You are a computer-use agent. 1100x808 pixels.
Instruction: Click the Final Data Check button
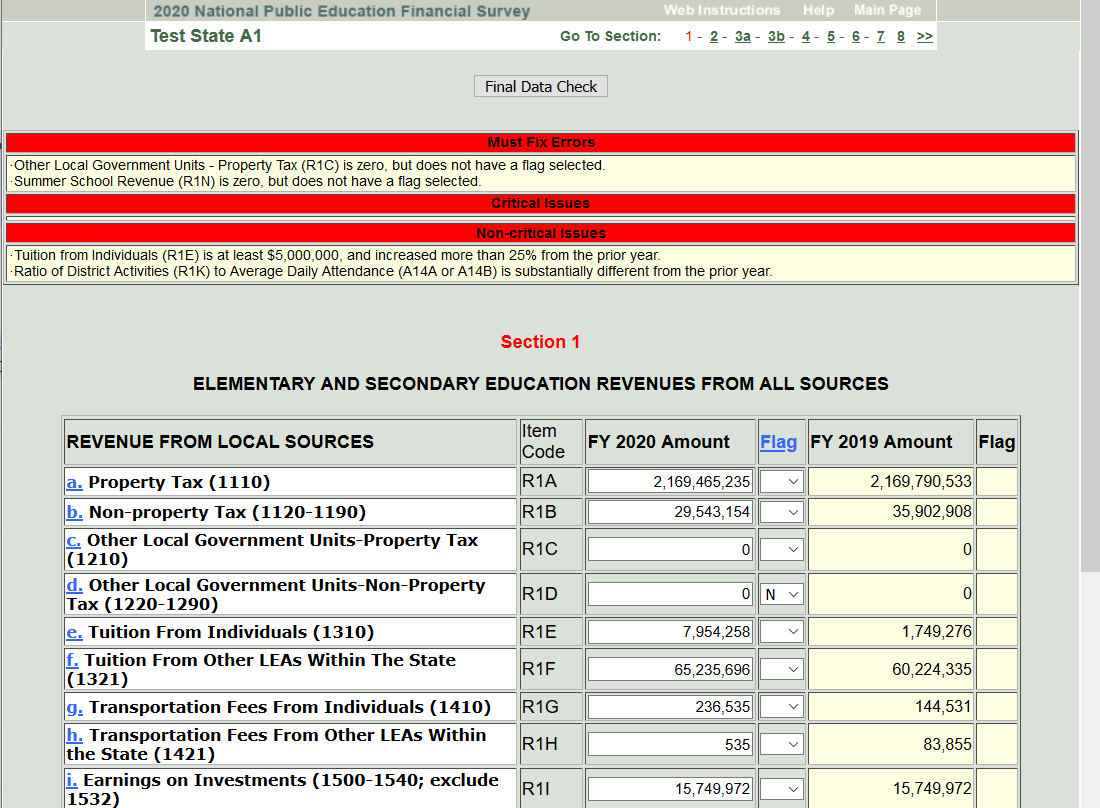tap(540, 87)
